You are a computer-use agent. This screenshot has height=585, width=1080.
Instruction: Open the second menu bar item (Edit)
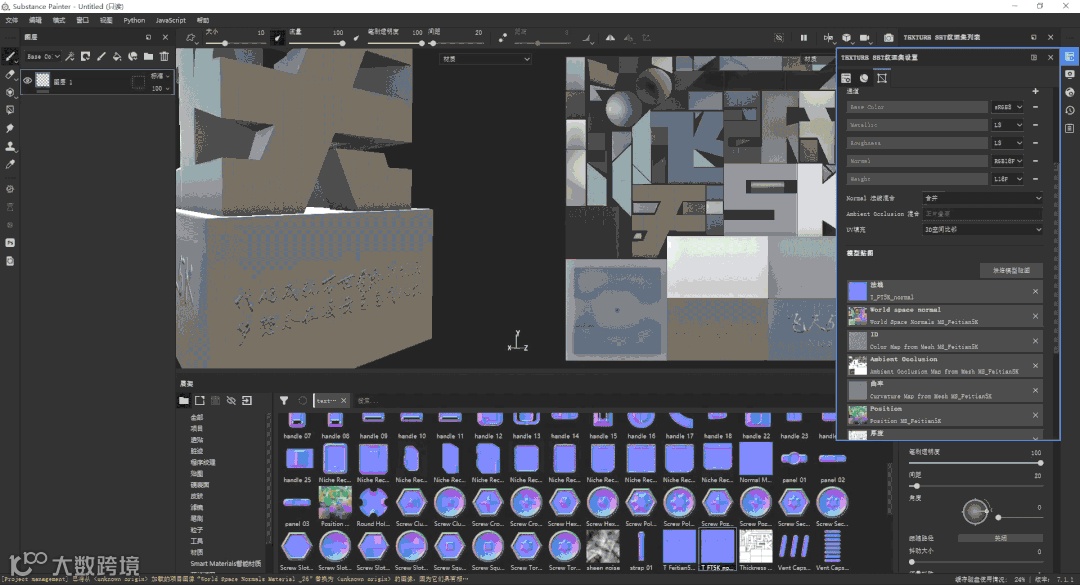(35, 20)
